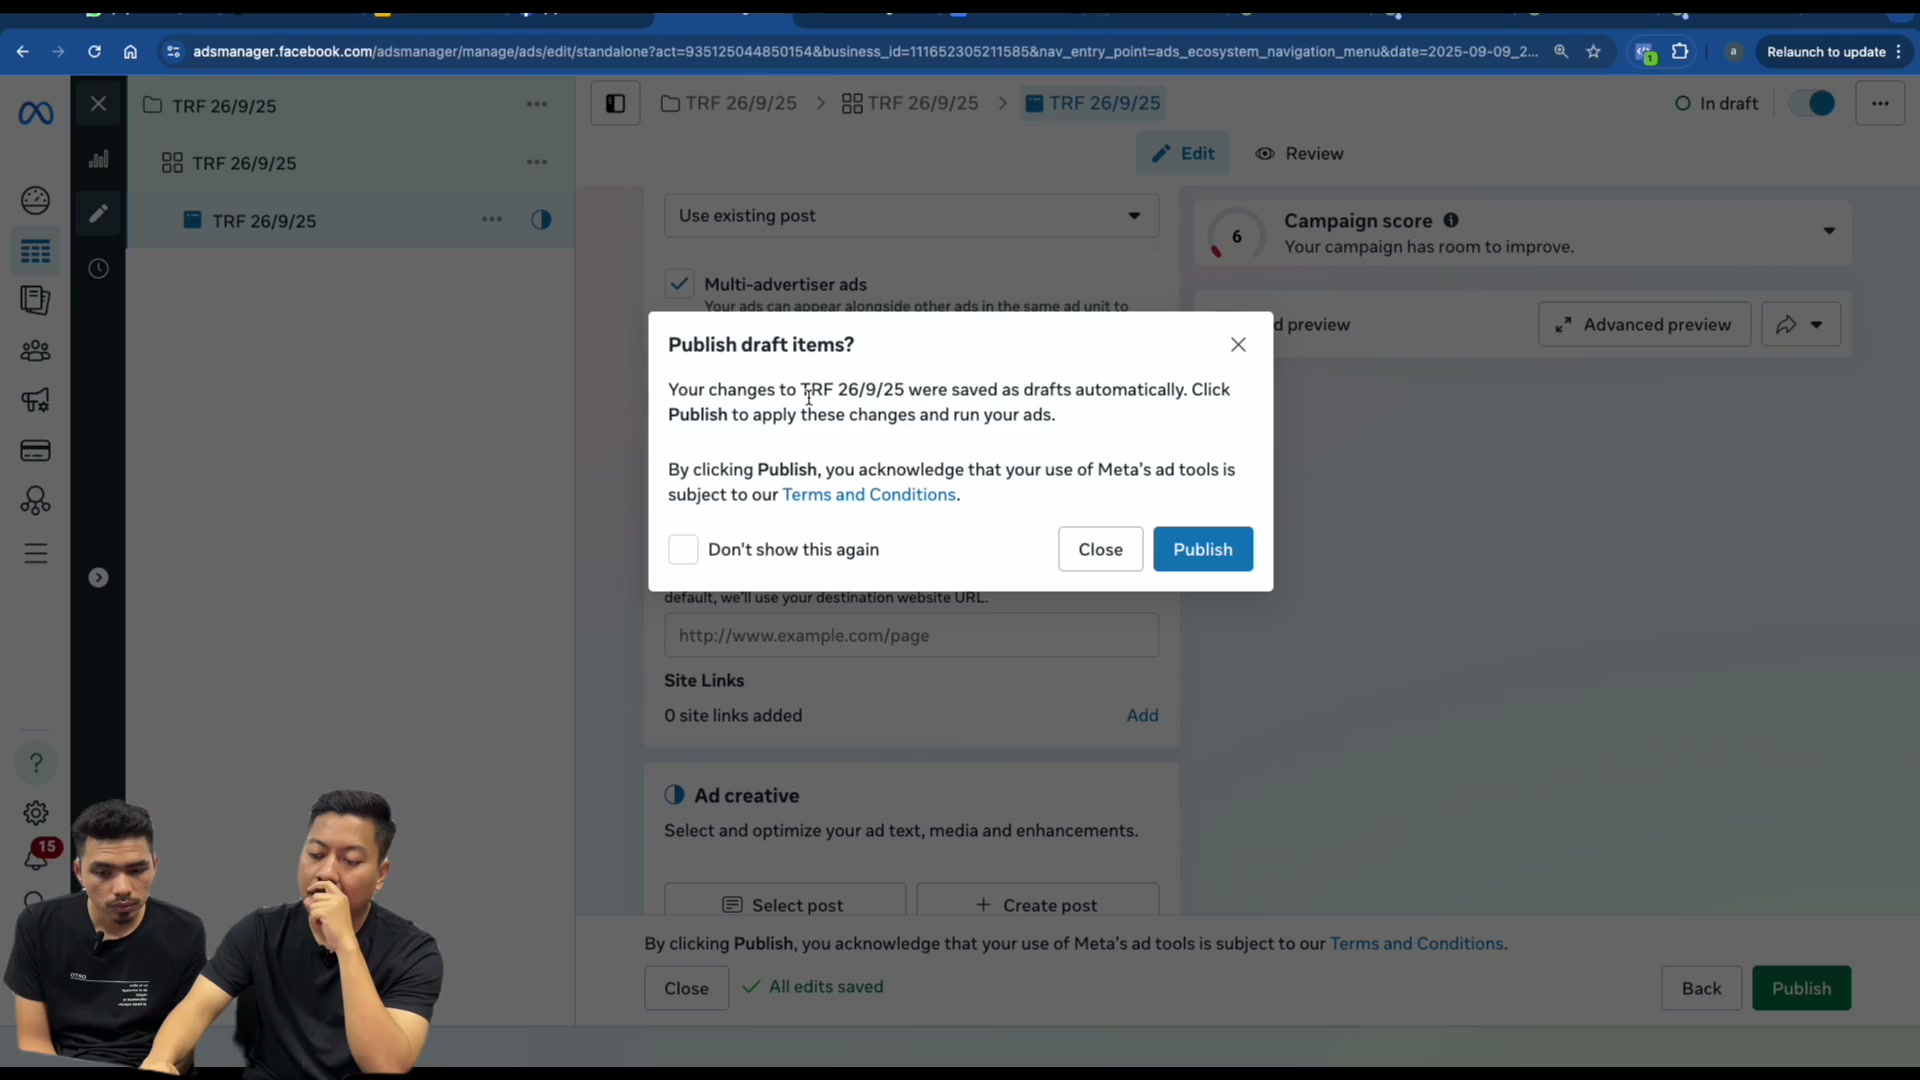Expand the sidebar with arrow circle icon
Image resolution: width=1920 pixels, height=1080 pixels.
pyautogui.click(x=98, y=578)
